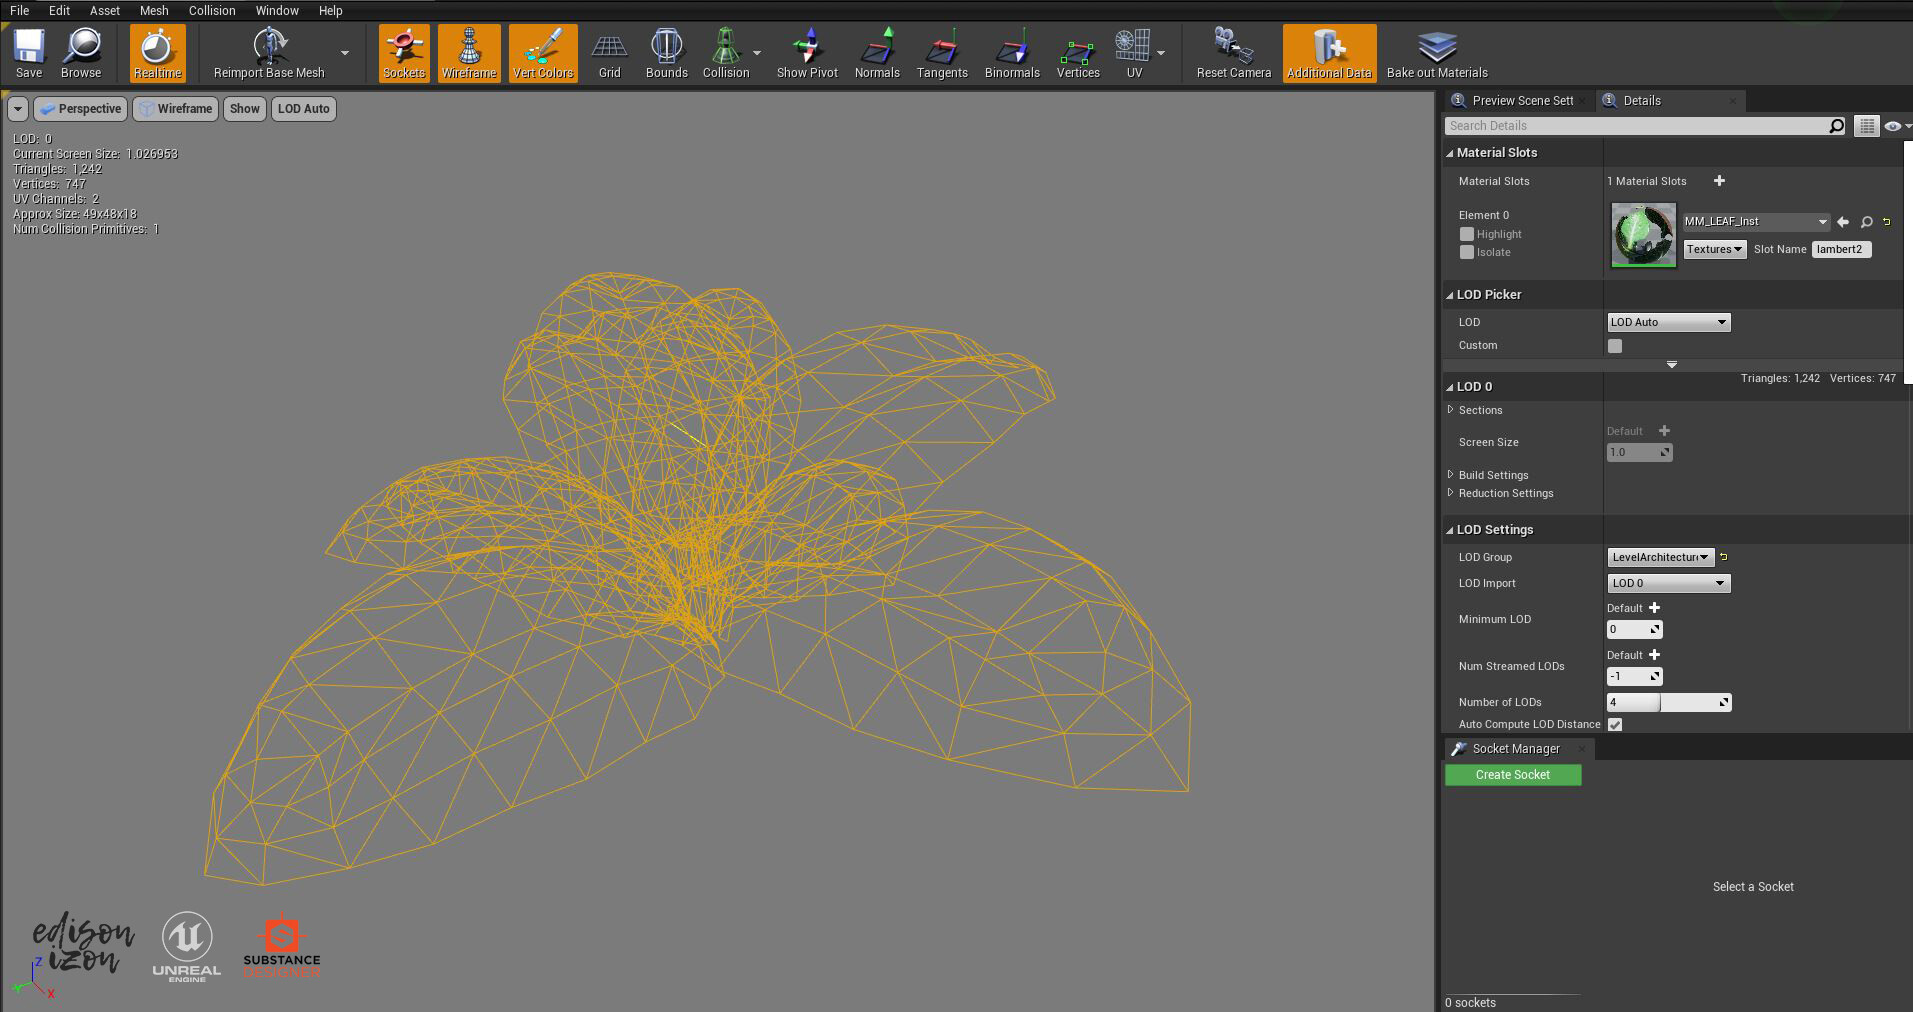This screenshot has width=1913, height=1012.
Task: Enable the Sockets display
Action: (404, 52)
